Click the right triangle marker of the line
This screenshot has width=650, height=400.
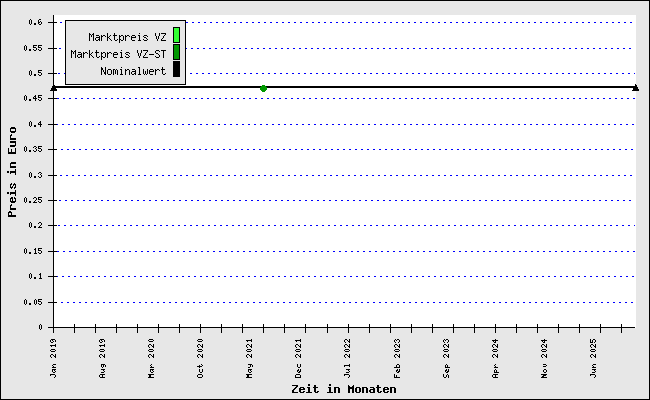[636, 88]
